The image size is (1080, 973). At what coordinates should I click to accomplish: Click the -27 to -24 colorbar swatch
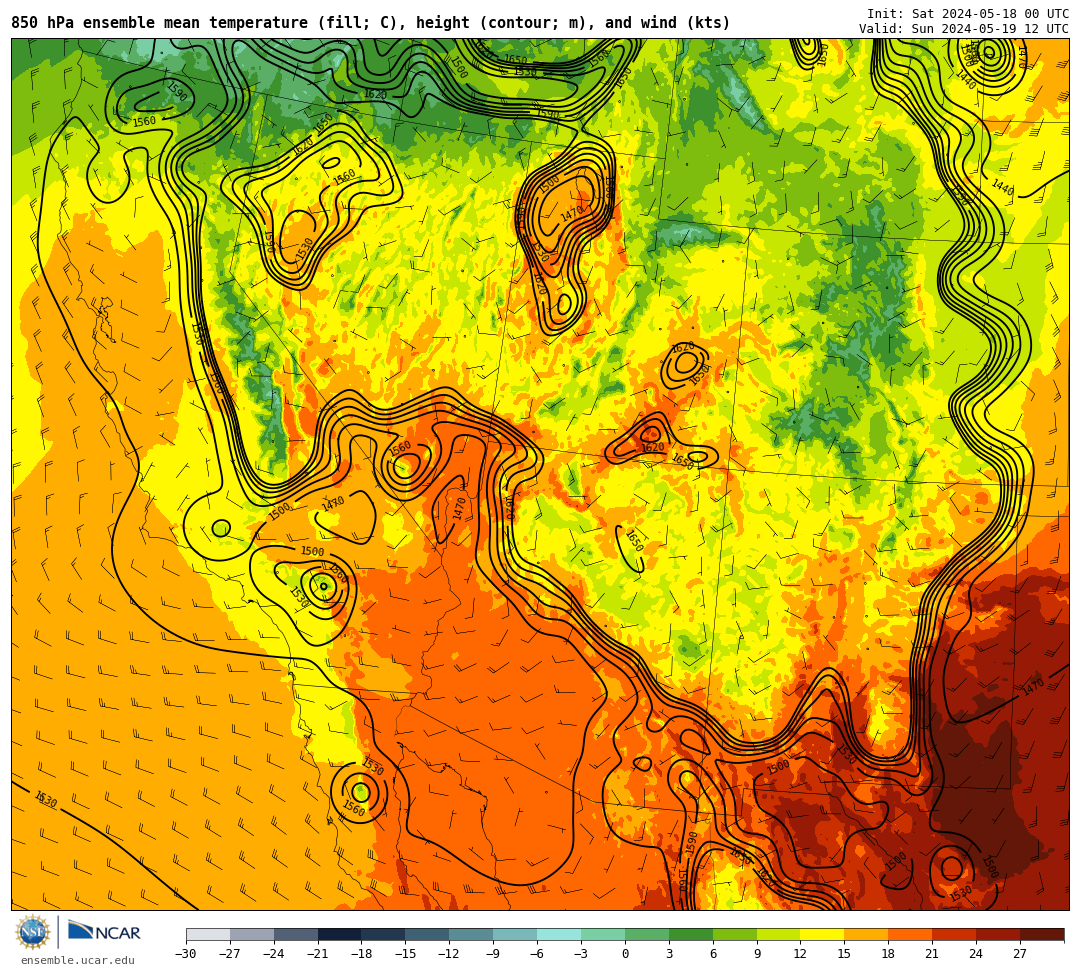coord(252,934)
